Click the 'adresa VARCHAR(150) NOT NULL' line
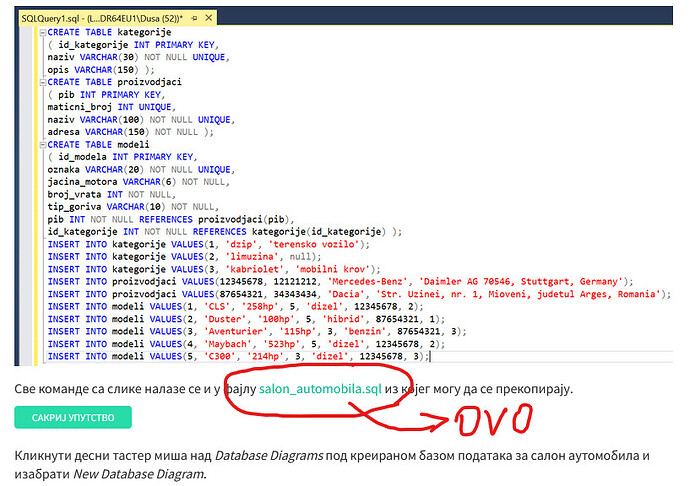The image size is (690, 486). (x=131, y=132)
